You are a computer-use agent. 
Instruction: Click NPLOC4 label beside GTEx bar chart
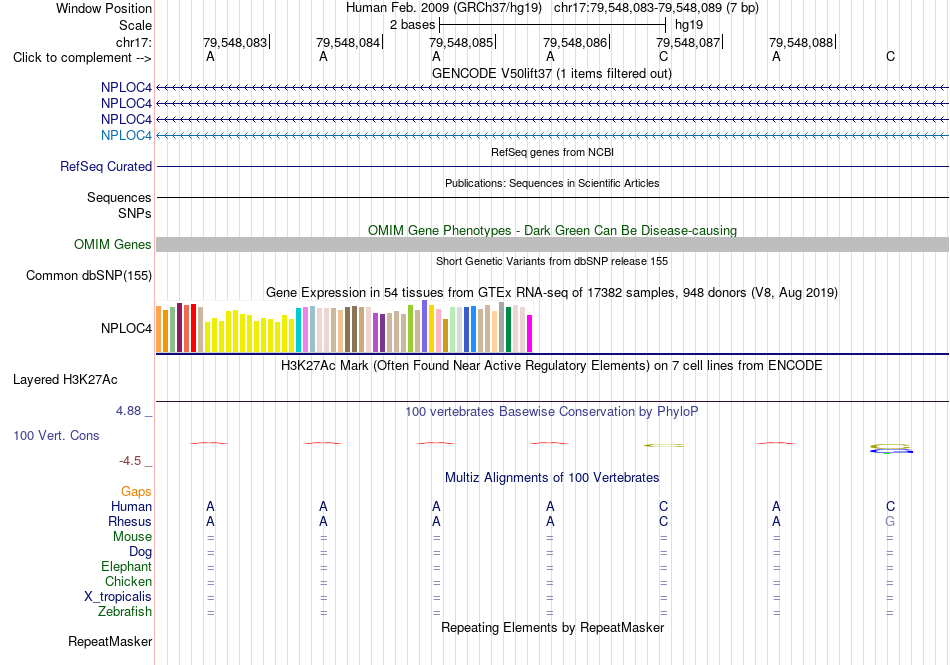(126, 328)
